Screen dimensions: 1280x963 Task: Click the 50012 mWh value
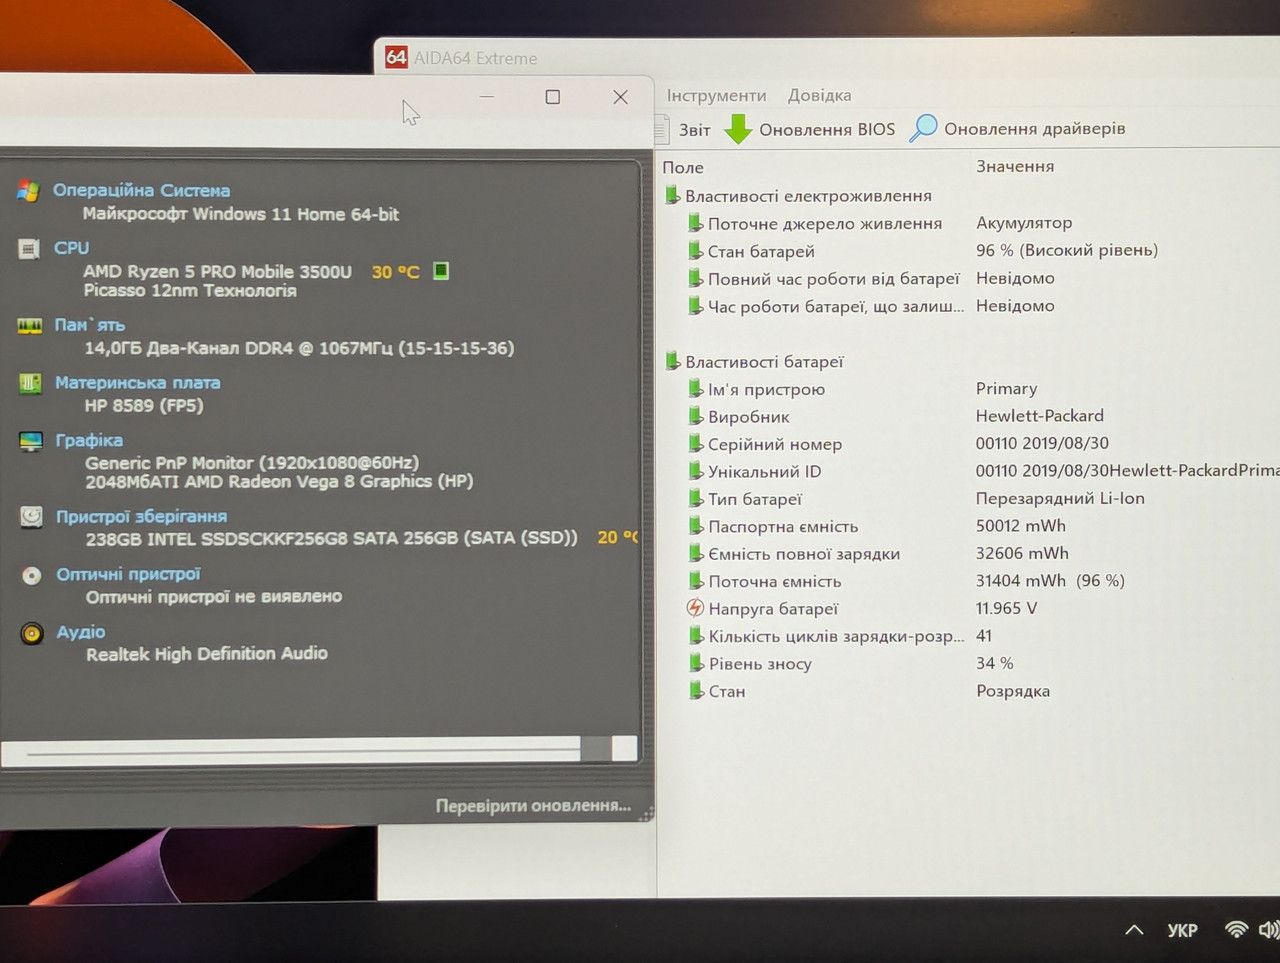click(1021, 526)
